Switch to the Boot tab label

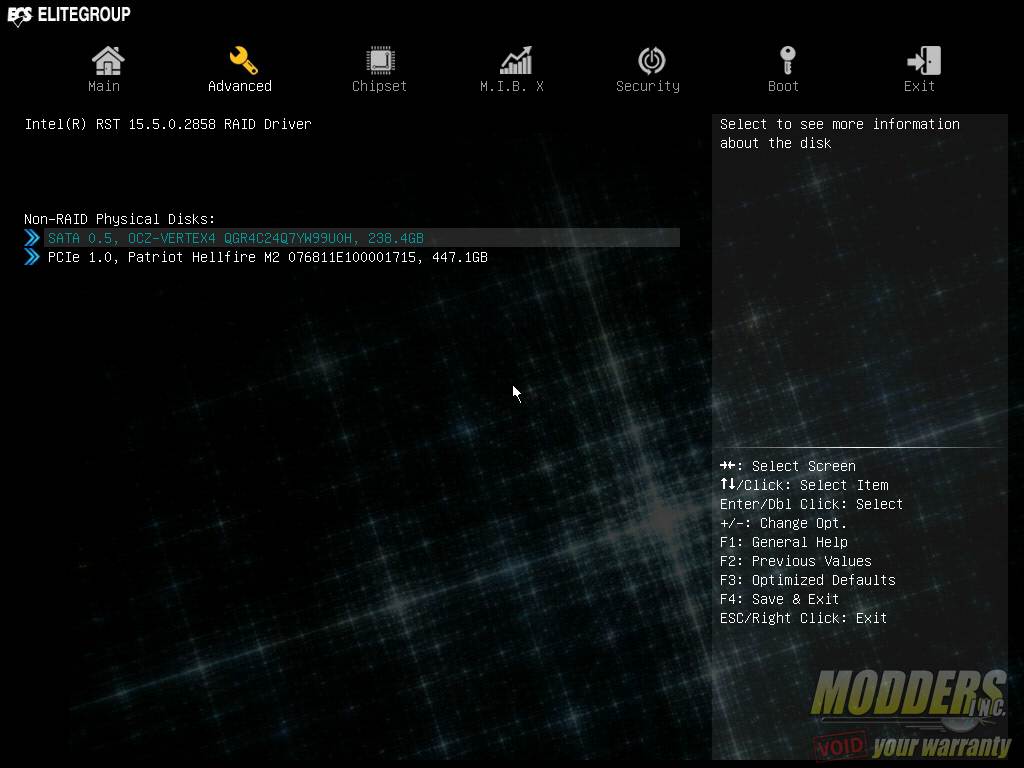[783, 86]
